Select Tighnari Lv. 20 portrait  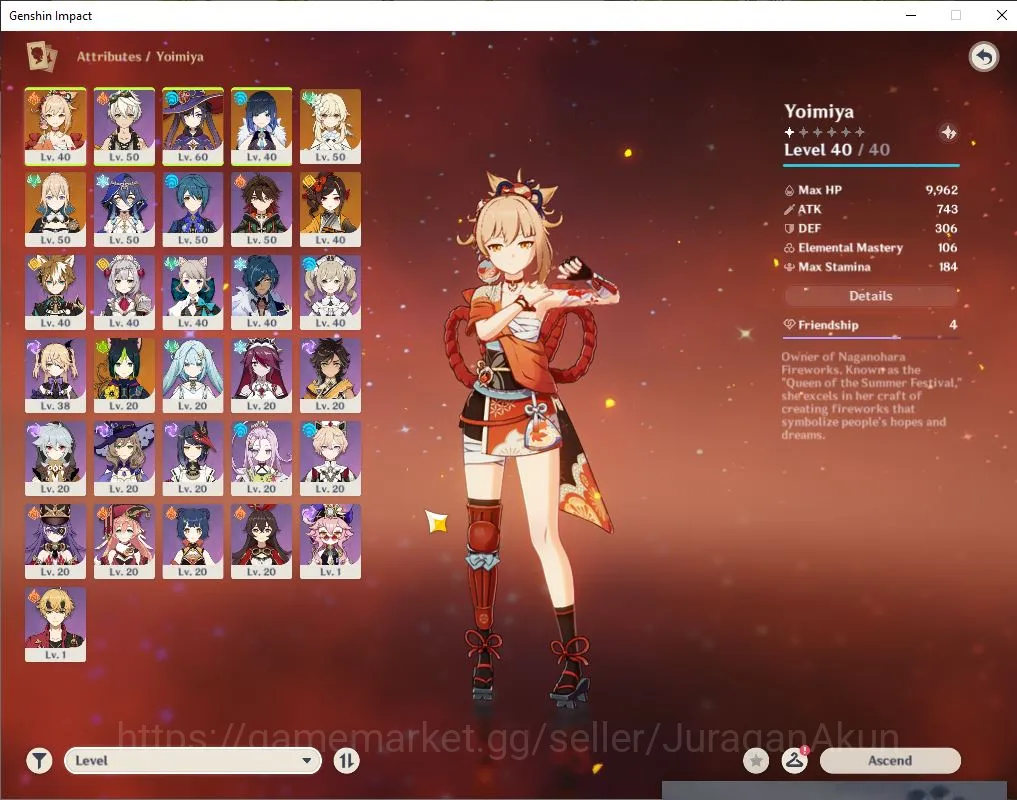[x=124, y=376]
